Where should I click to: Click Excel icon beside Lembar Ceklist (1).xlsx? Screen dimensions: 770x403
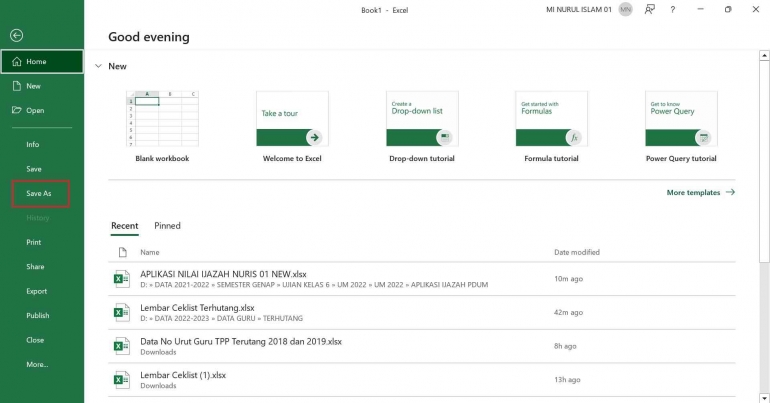pyautogui.click(x=122, y=380)
